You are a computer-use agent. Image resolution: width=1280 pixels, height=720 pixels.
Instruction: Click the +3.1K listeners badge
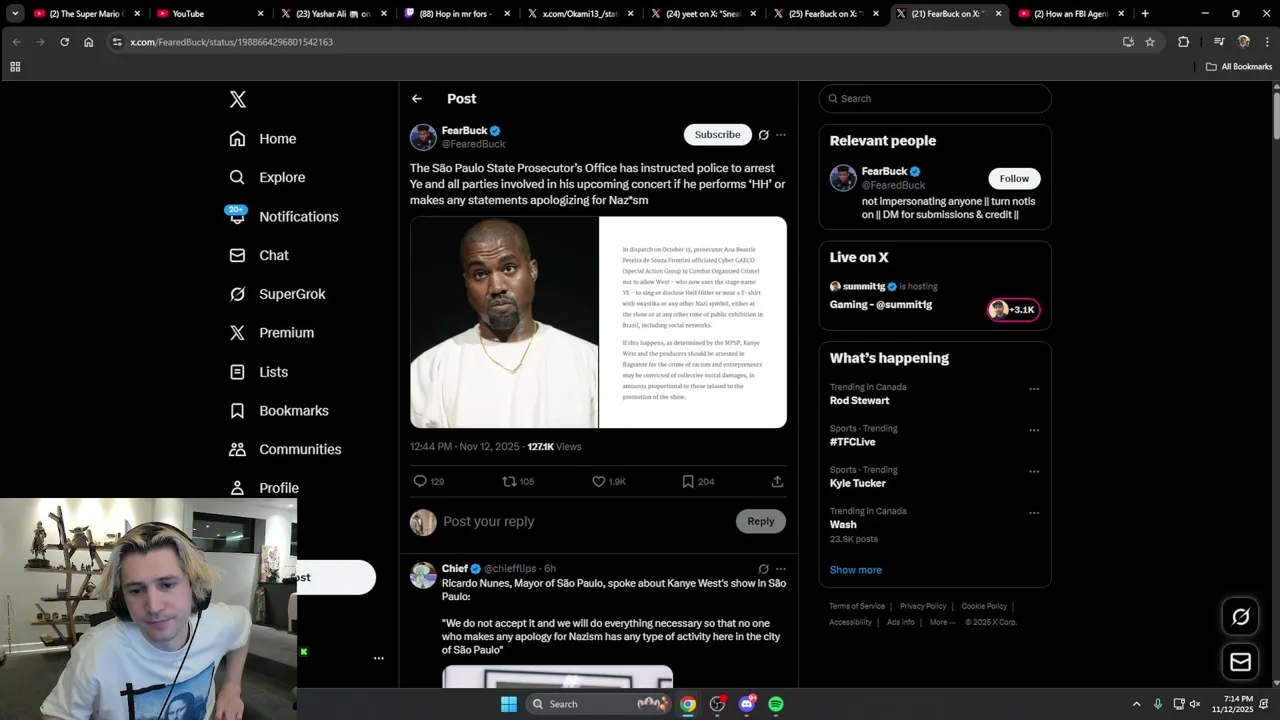1013,310
